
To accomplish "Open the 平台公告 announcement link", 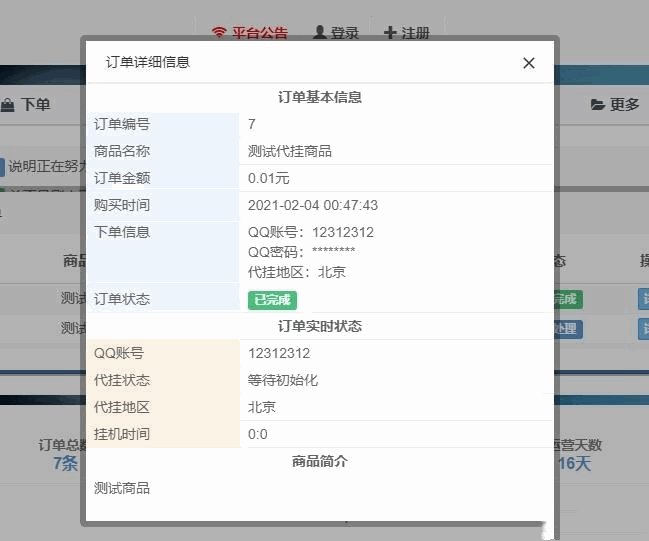I will click(259, 33).
